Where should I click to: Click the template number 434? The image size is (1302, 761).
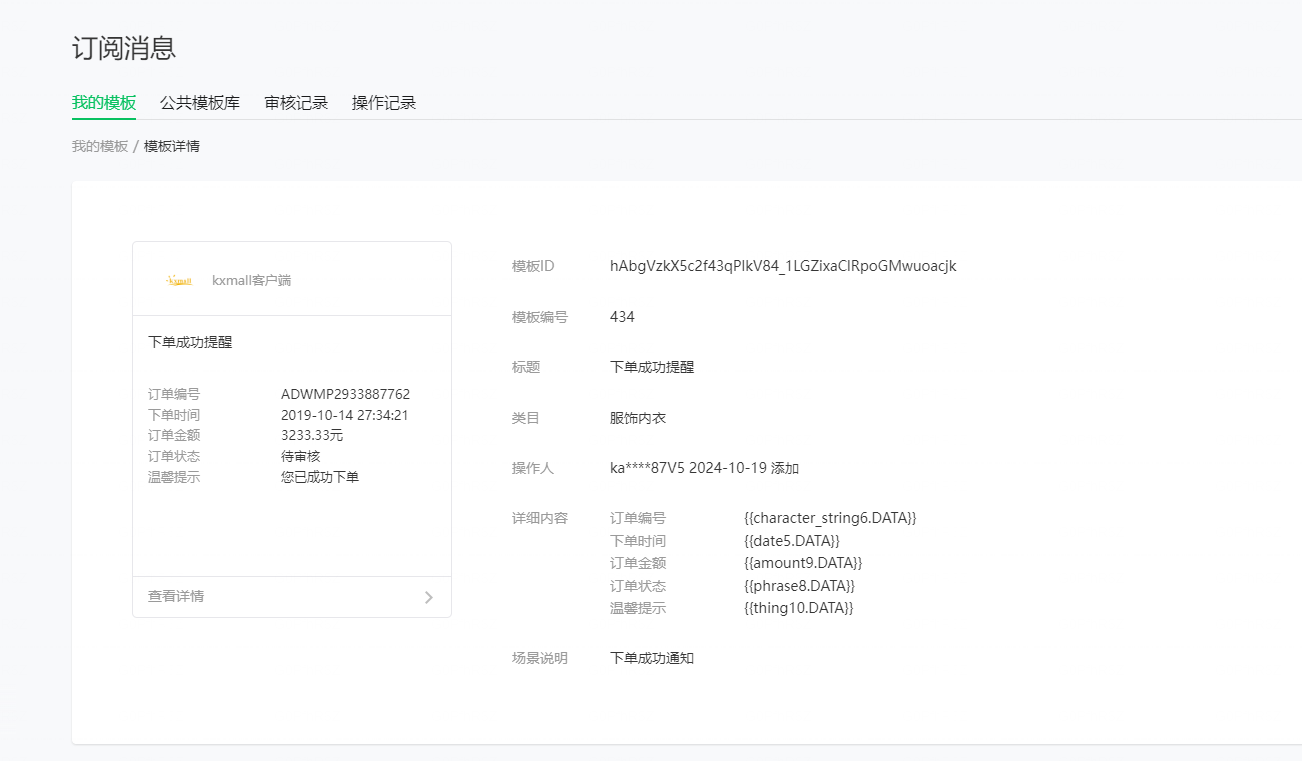click(x=622, y=317)
